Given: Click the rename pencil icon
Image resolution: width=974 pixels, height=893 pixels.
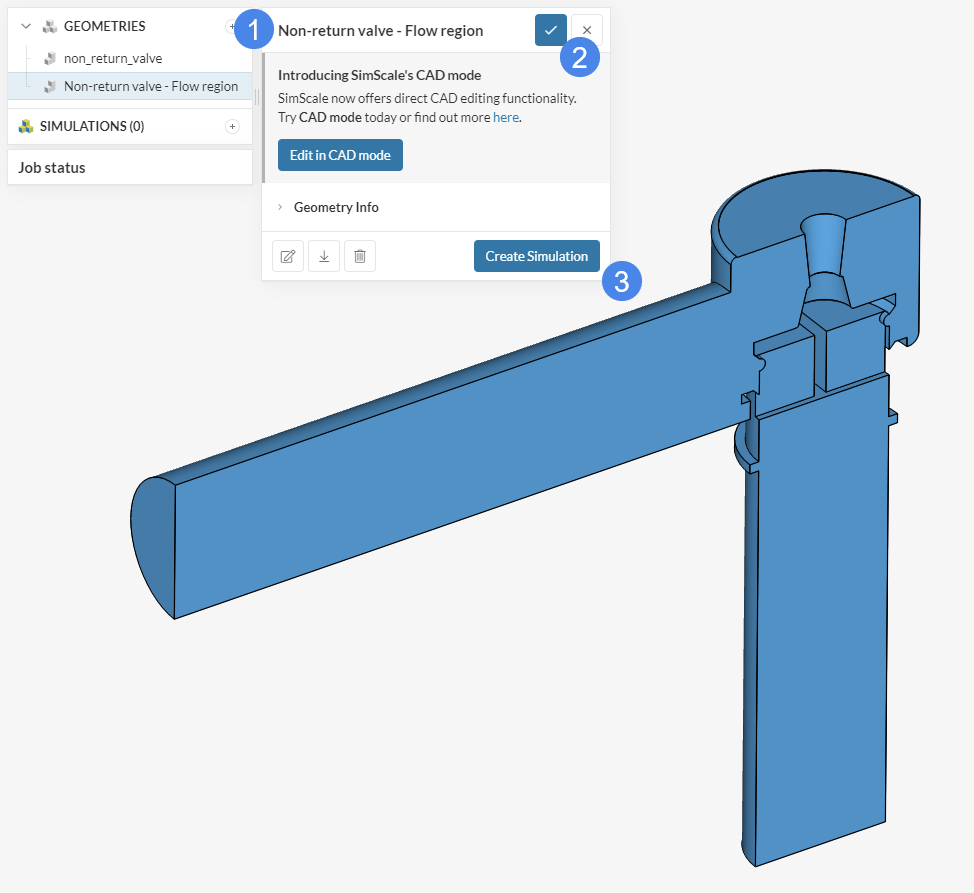Looking at the screenshot, I should point(288,256).
